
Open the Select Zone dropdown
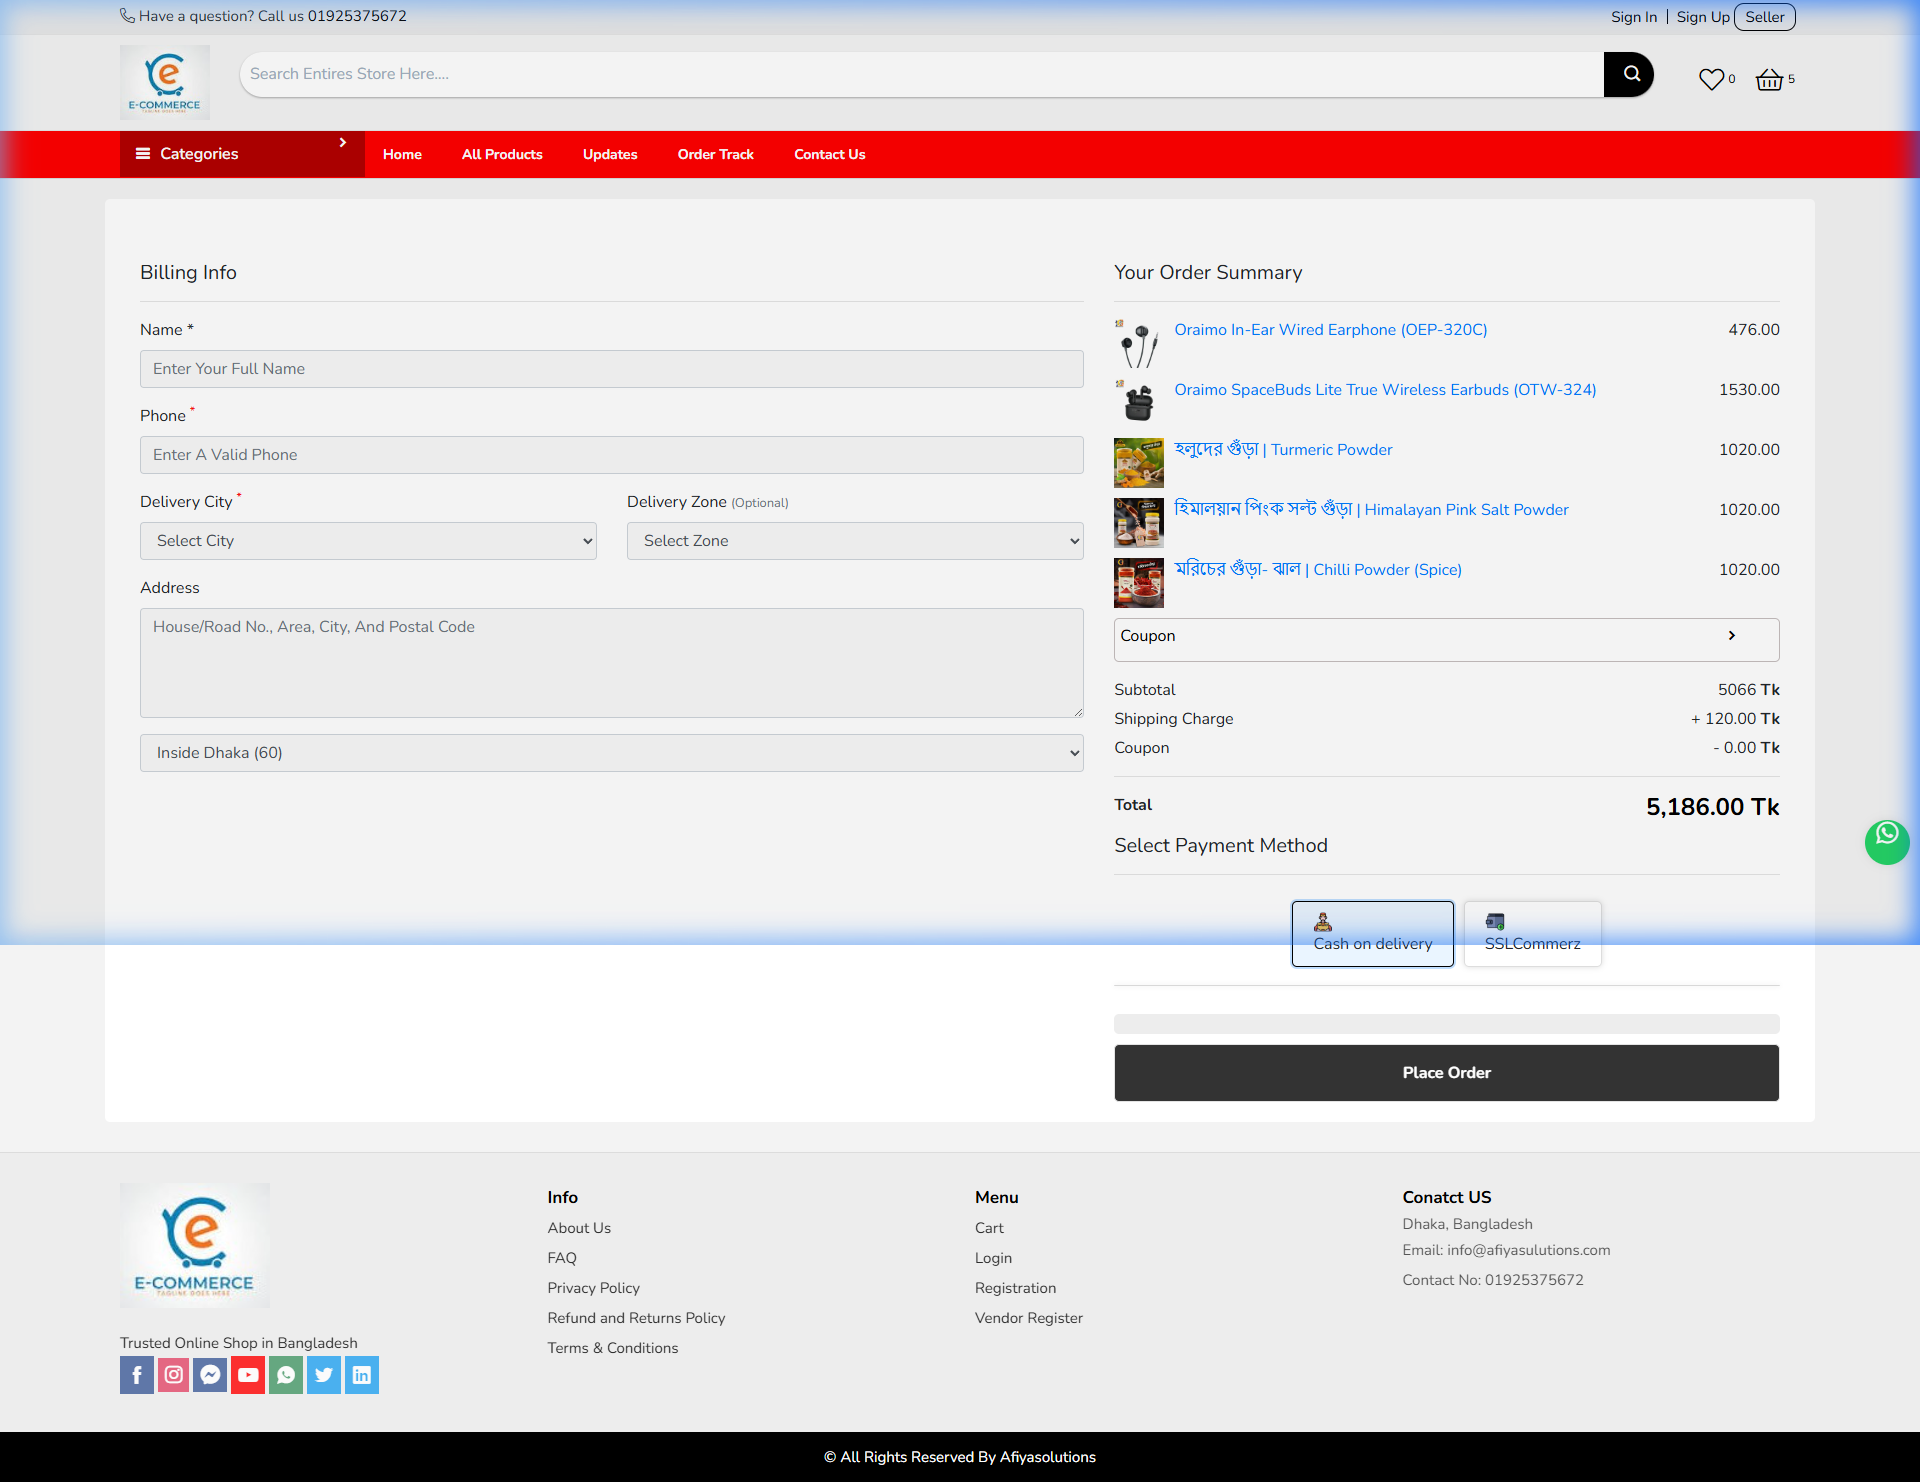click(x=854, y=540)
